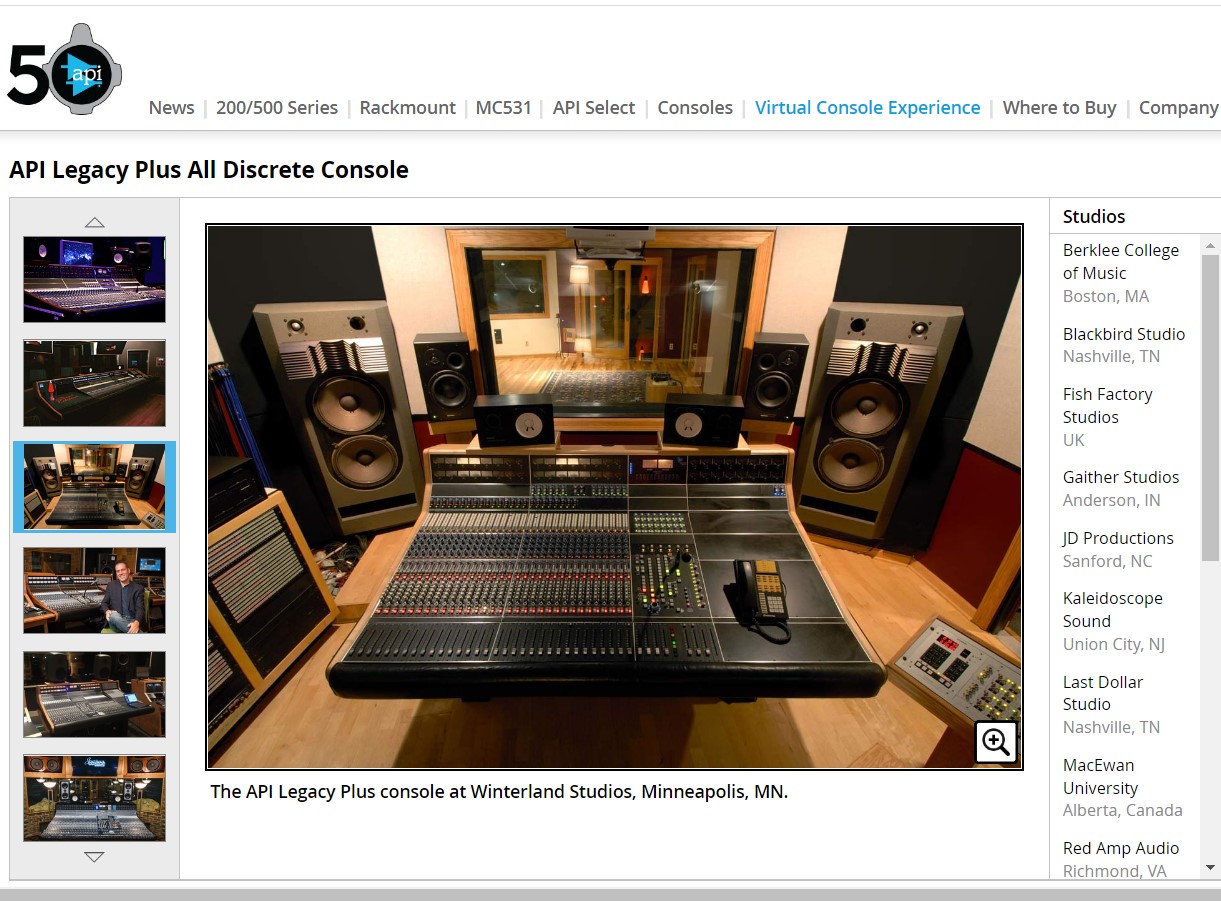Open the Company menu
This screenshot has height=901, width=1221.
pos(1179,108)
